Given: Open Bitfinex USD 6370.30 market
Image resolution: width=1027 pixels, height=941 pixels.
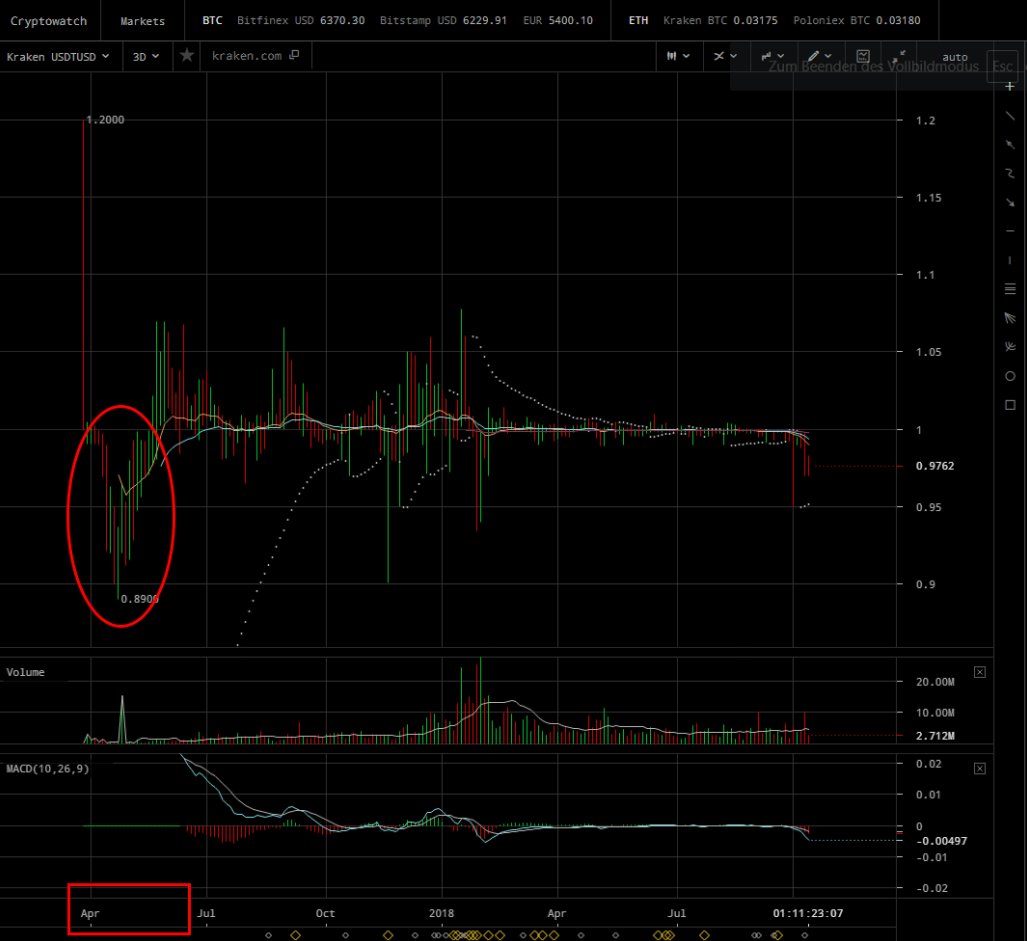Looking at the screenshot, I should pos(301,20).
